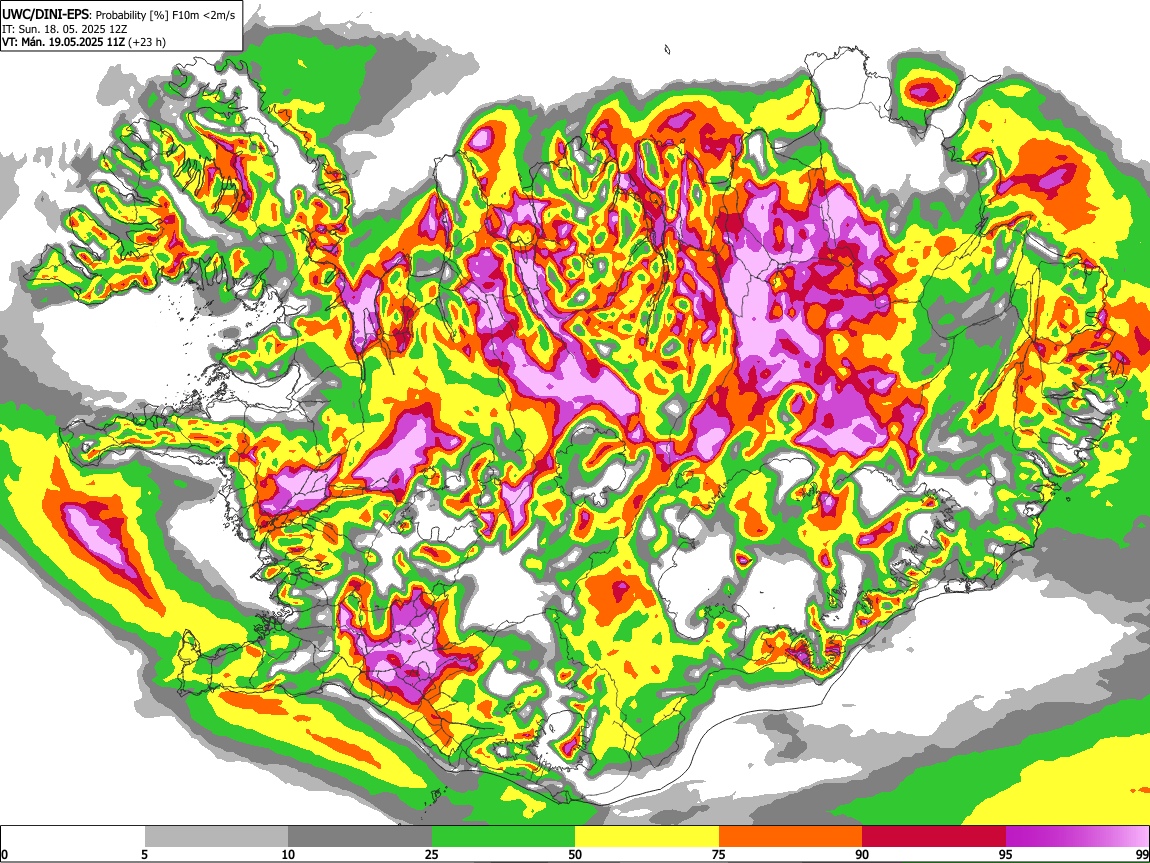Screen dimensions: 1150x863
Task: Click the 'UWC/DINI-EPS' title text
Action: [44, 15]
